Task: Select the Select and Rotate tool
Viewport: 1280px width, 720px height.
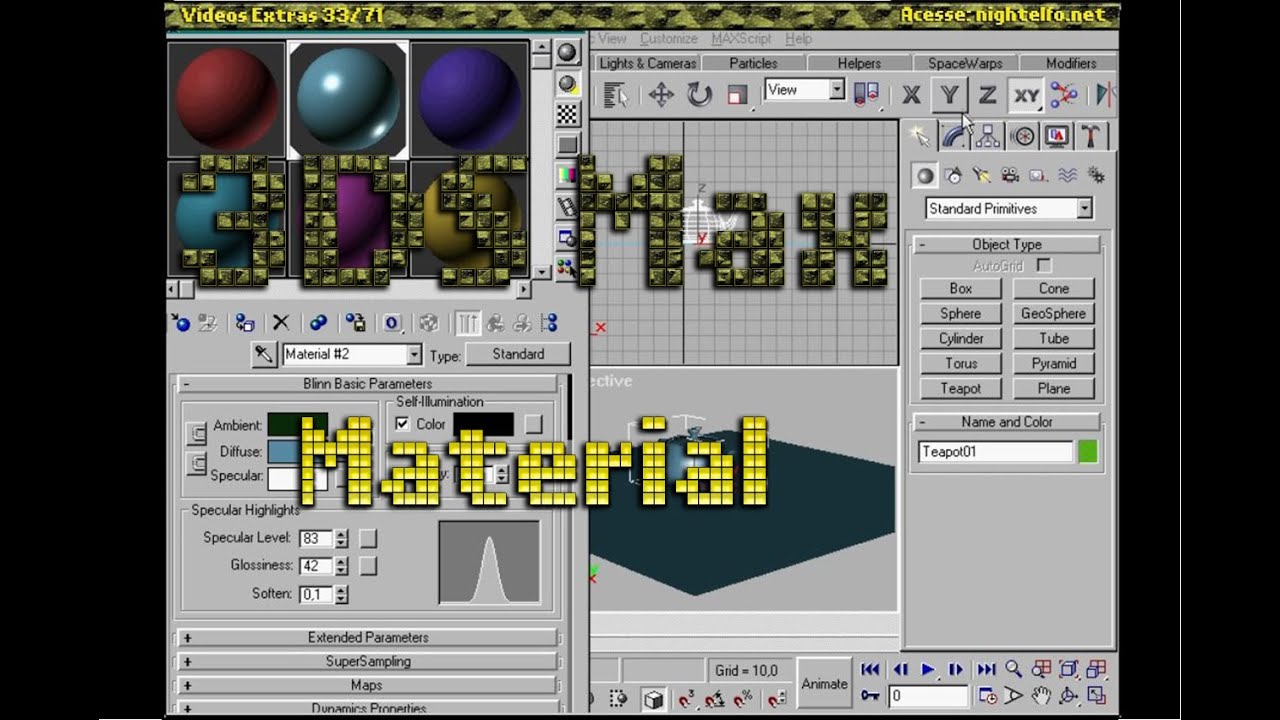Action: coord(699,95)
